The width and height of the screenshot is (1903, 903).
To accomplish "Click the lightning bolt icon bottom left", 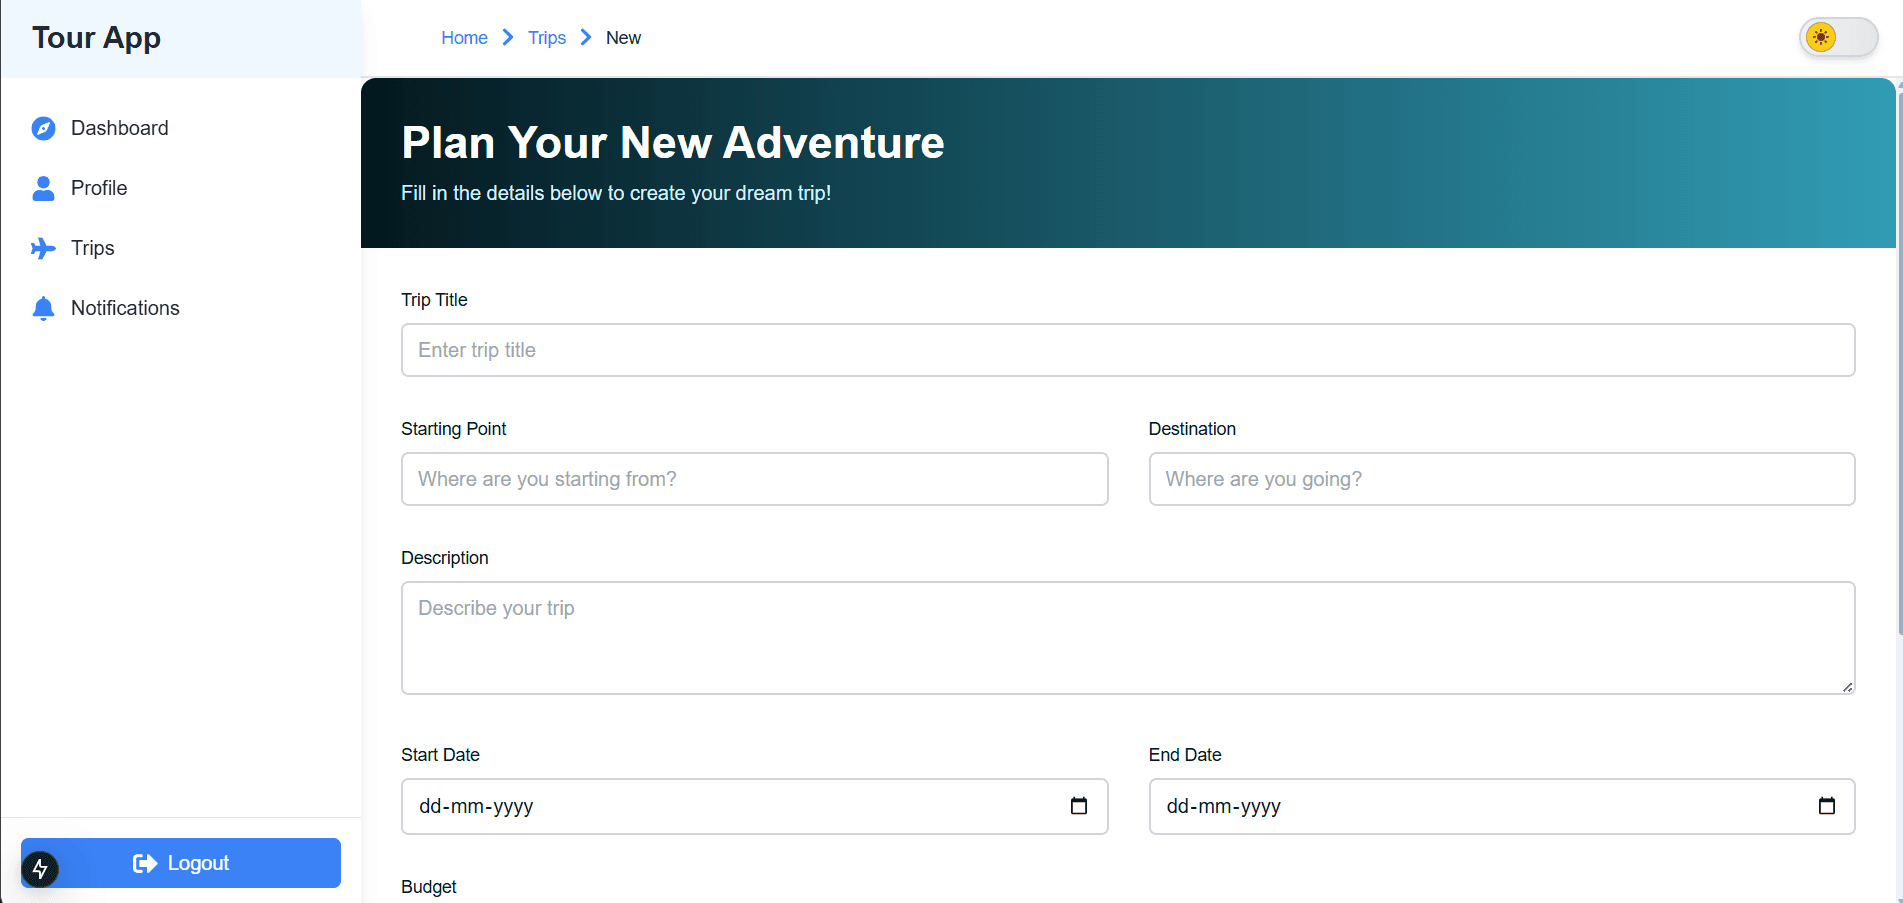I will [40, 869].
